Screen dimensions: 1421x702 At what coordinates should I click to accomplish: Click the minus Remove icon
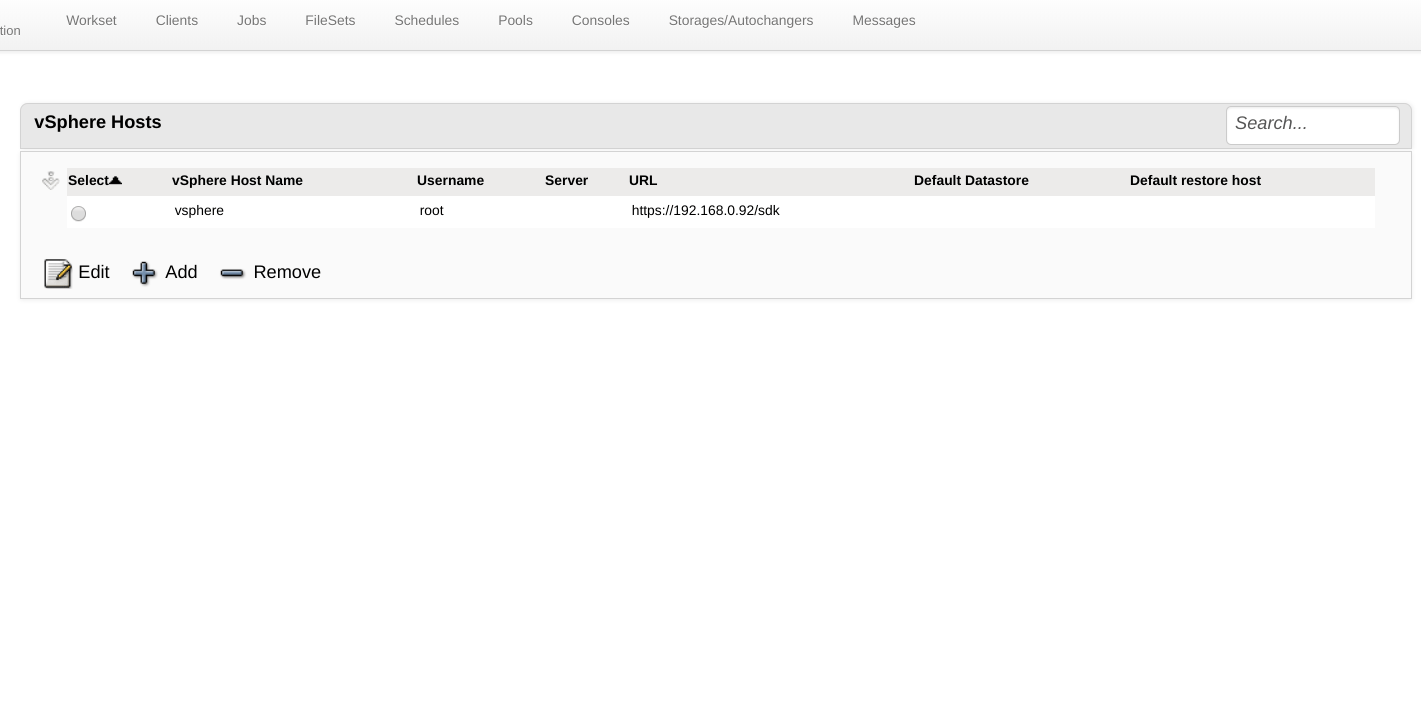click(232, 273)
